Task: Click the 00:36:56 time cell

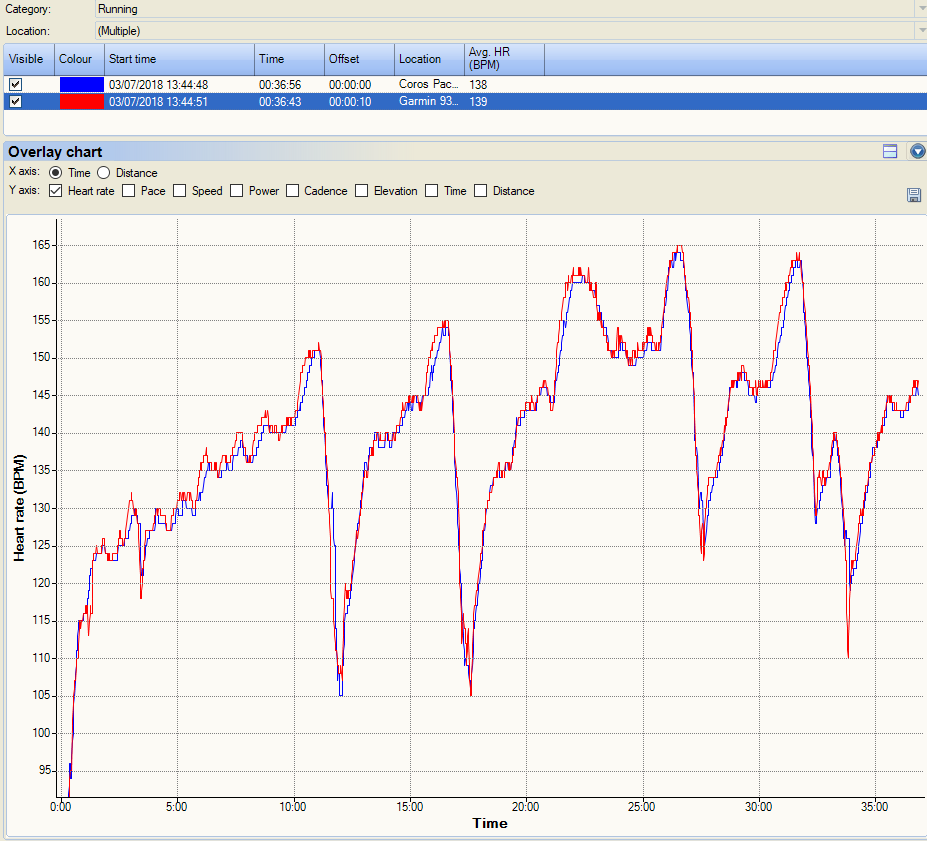Action: [280, 85]
